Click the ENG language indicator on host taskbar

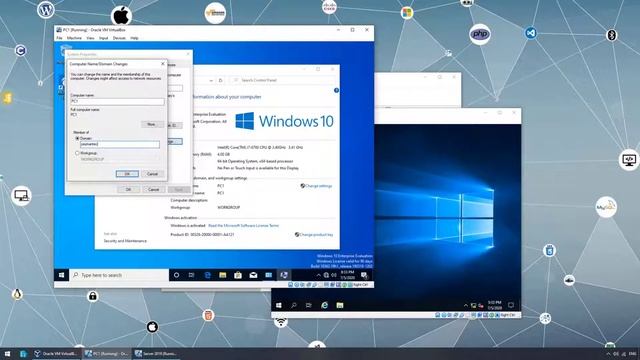633,354
